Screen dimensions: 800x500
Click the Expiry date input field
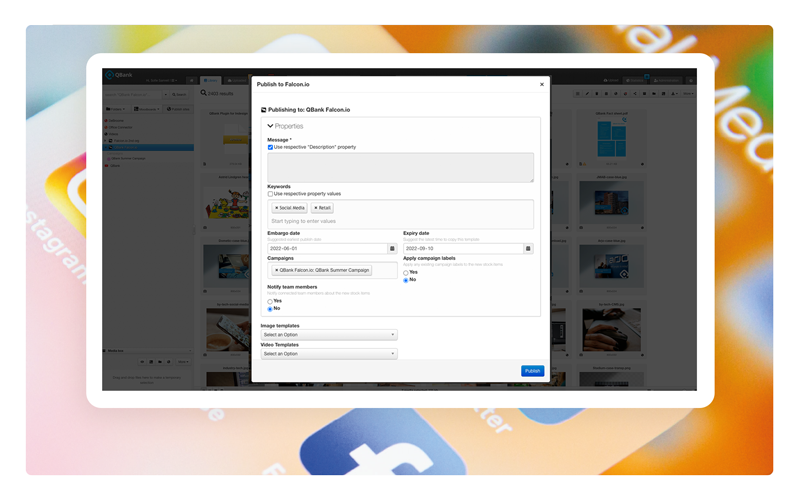click(x=463, y=248)
